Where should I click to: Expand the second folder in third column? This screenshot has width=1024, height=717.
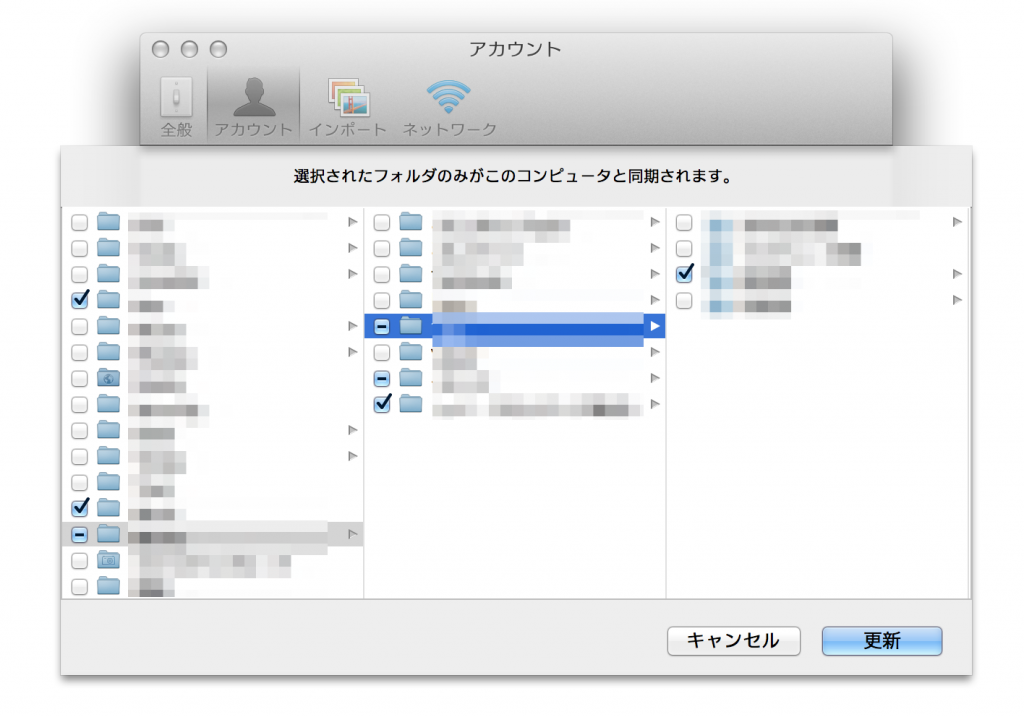tap(955, 272)
